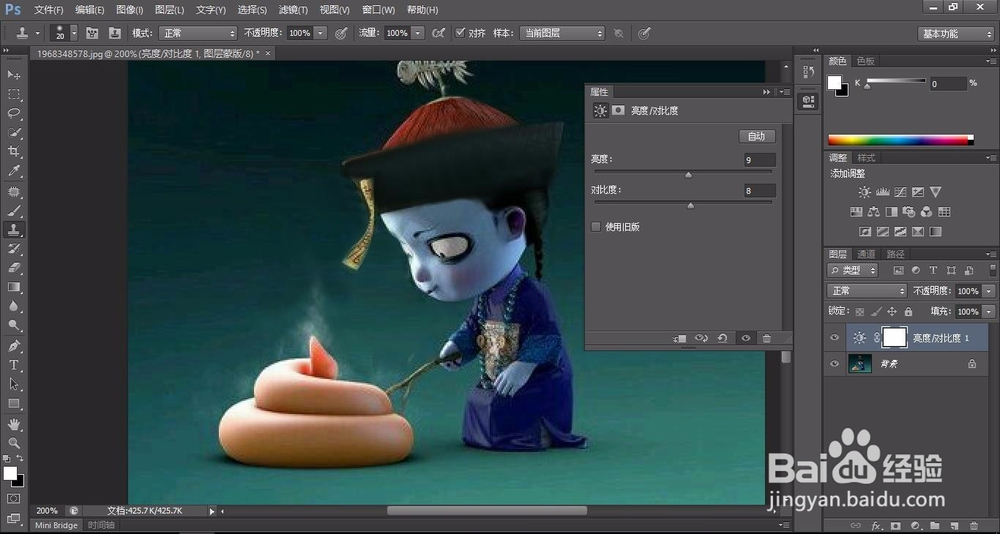This screenshot has height=534, width=1000.
Task: Open the File menu
Action: [x=48, y=10]
